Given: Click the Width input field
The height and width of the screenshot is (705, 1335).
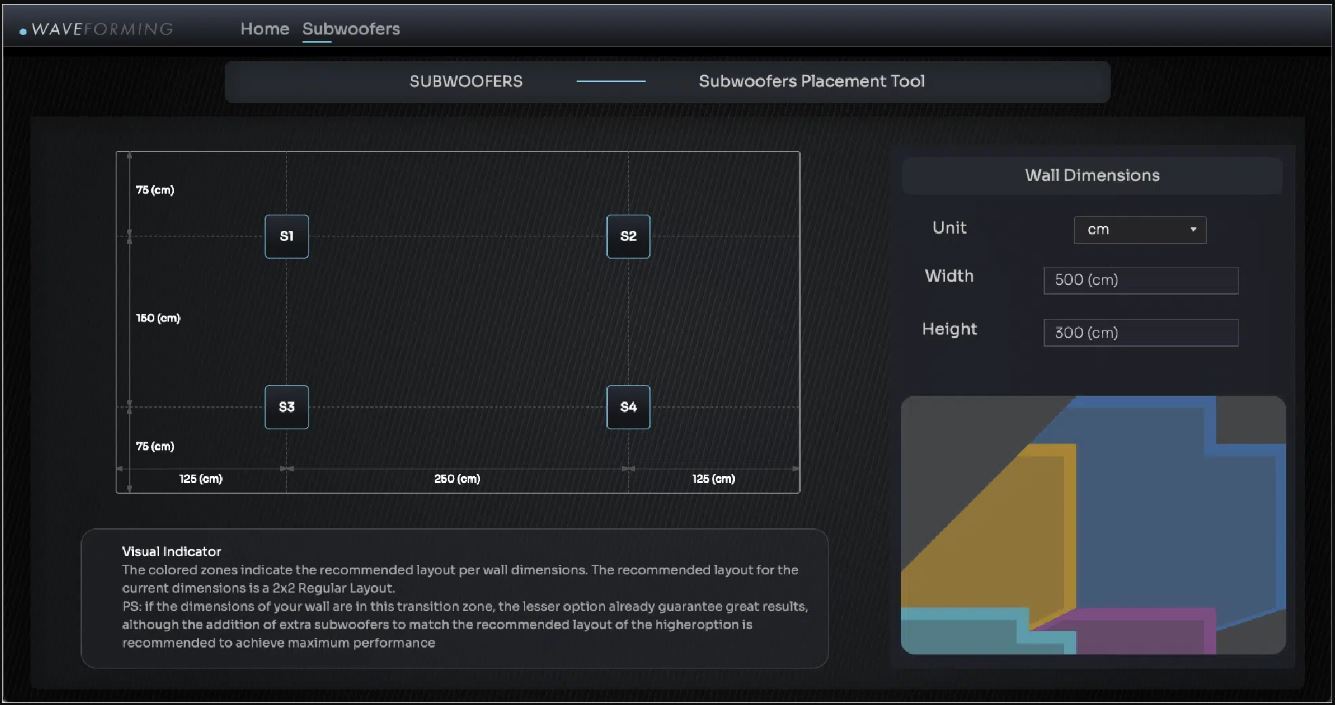Looking at the screenshot, I should [x=1140, y=280].
